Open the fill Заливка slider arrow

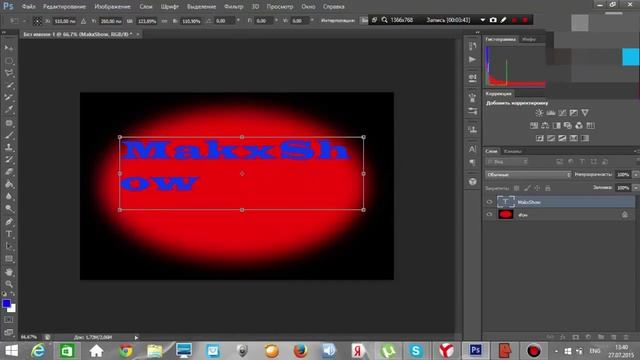[x=636, y=188]
